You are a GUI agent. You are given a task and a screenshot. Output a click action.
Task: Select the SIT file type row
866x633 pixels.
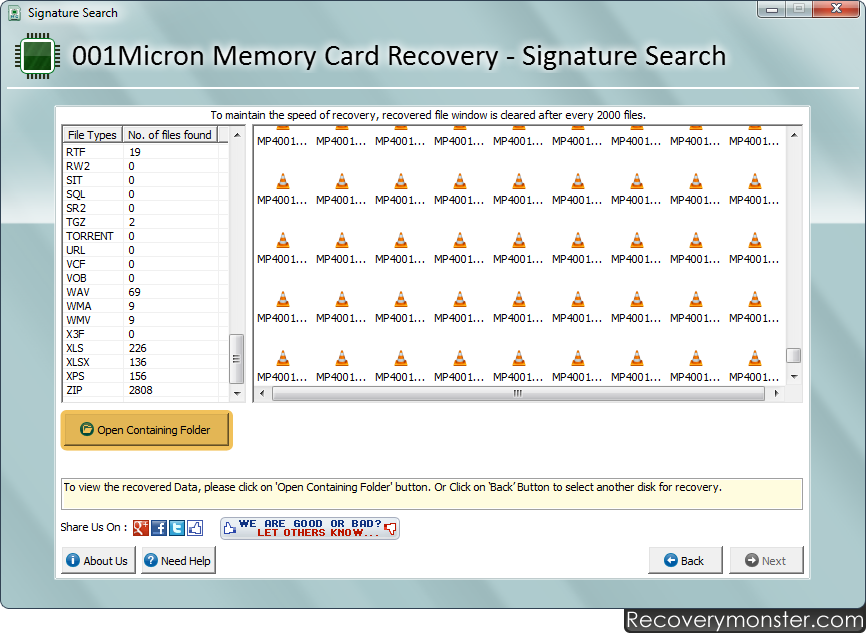coord(146,180)
